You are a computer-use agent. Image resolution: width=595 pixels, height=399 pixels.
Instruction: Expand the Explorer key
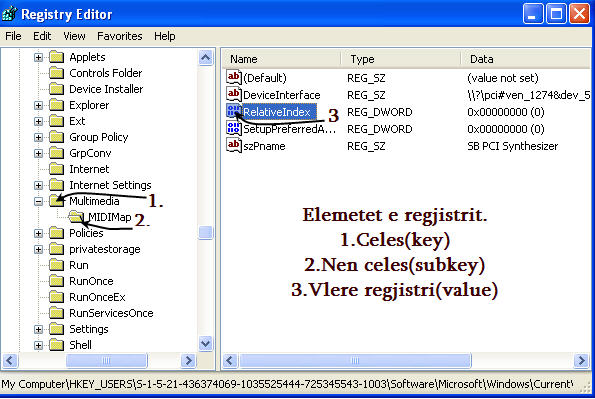pyautogui.click(x=38, y=105)
